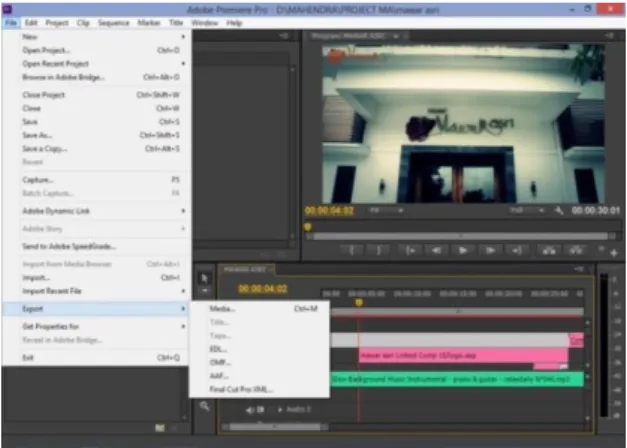The width and height of the screenshot is (627, 448).
Task: Open the Edit menu
Action: [x=31, y=23]
